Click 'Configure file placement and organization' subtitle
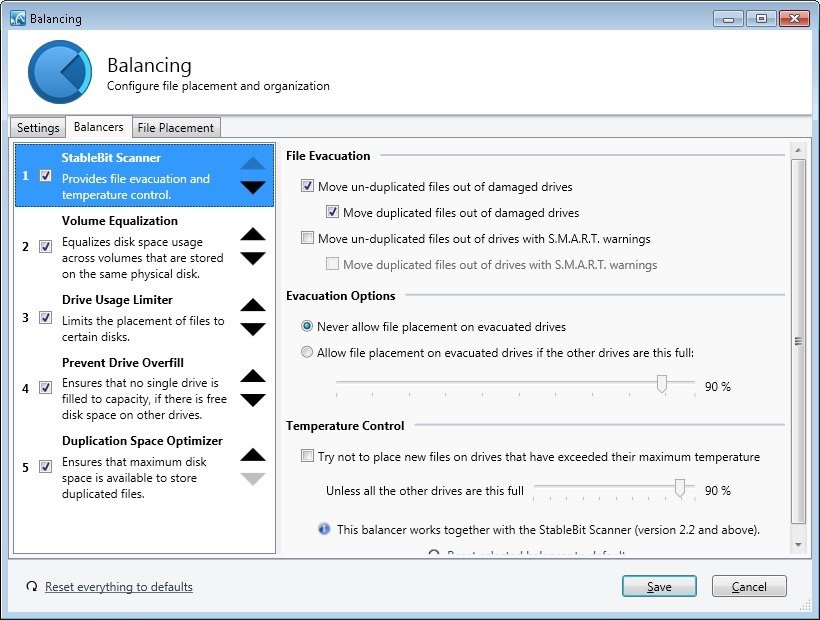This screenshot has width=820, height=620. pos(218,86)
